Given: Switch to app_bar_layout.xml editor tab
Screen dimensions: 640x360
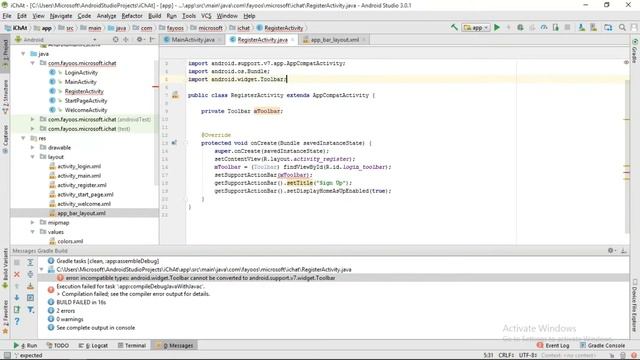Looking at the screenshot, I should click(335, 40).
